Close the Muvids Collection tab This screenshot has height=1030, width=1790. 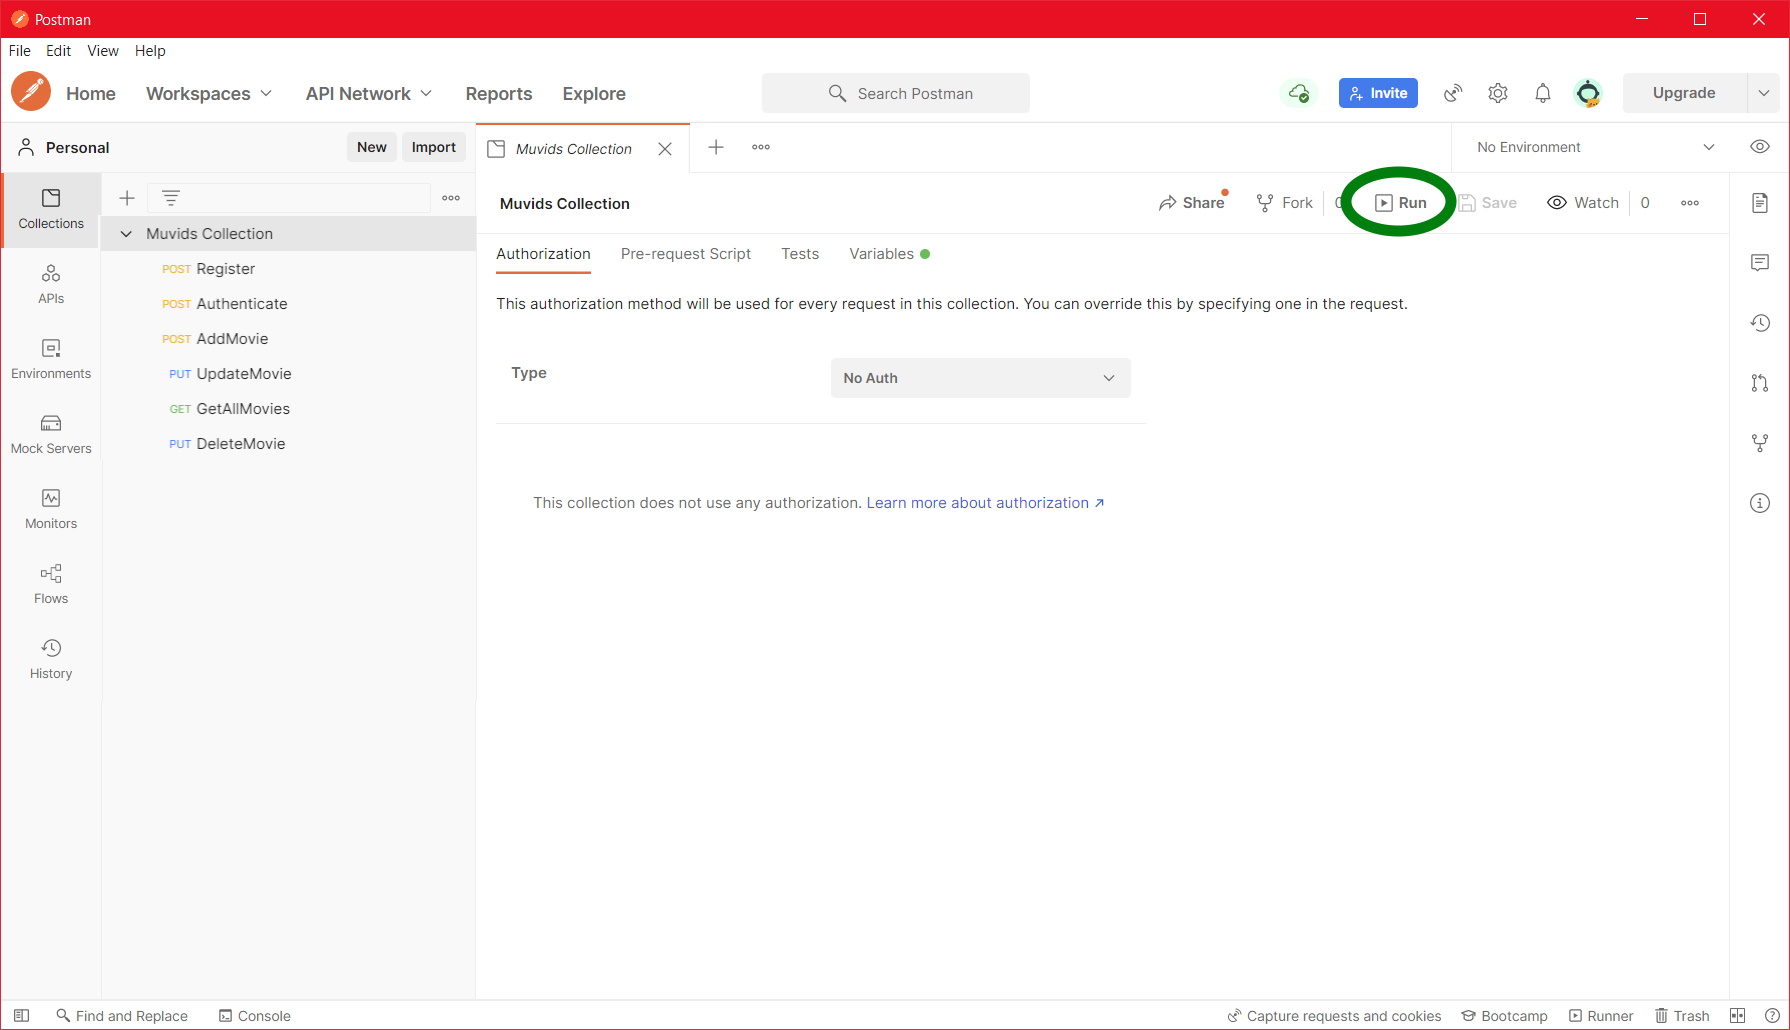665,149
